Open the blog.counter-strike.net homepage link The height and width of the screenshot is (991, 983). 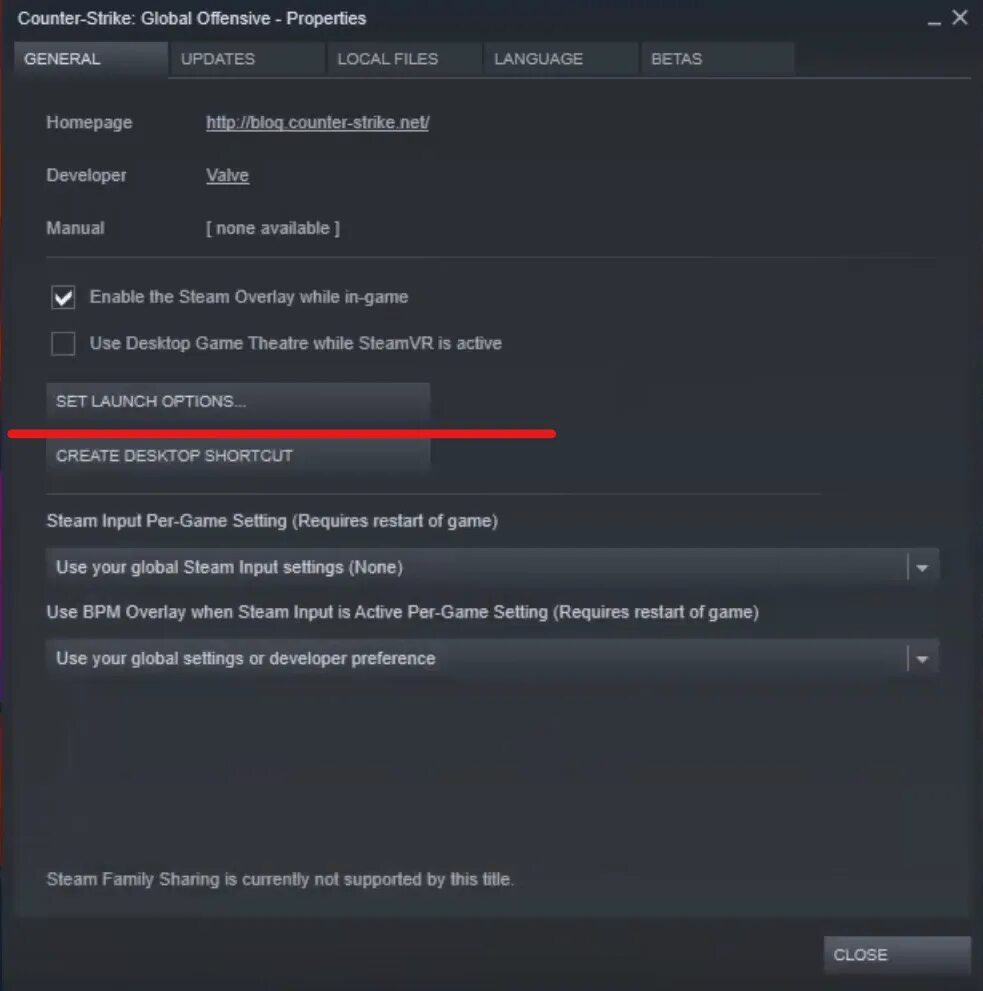pos(317,122)
